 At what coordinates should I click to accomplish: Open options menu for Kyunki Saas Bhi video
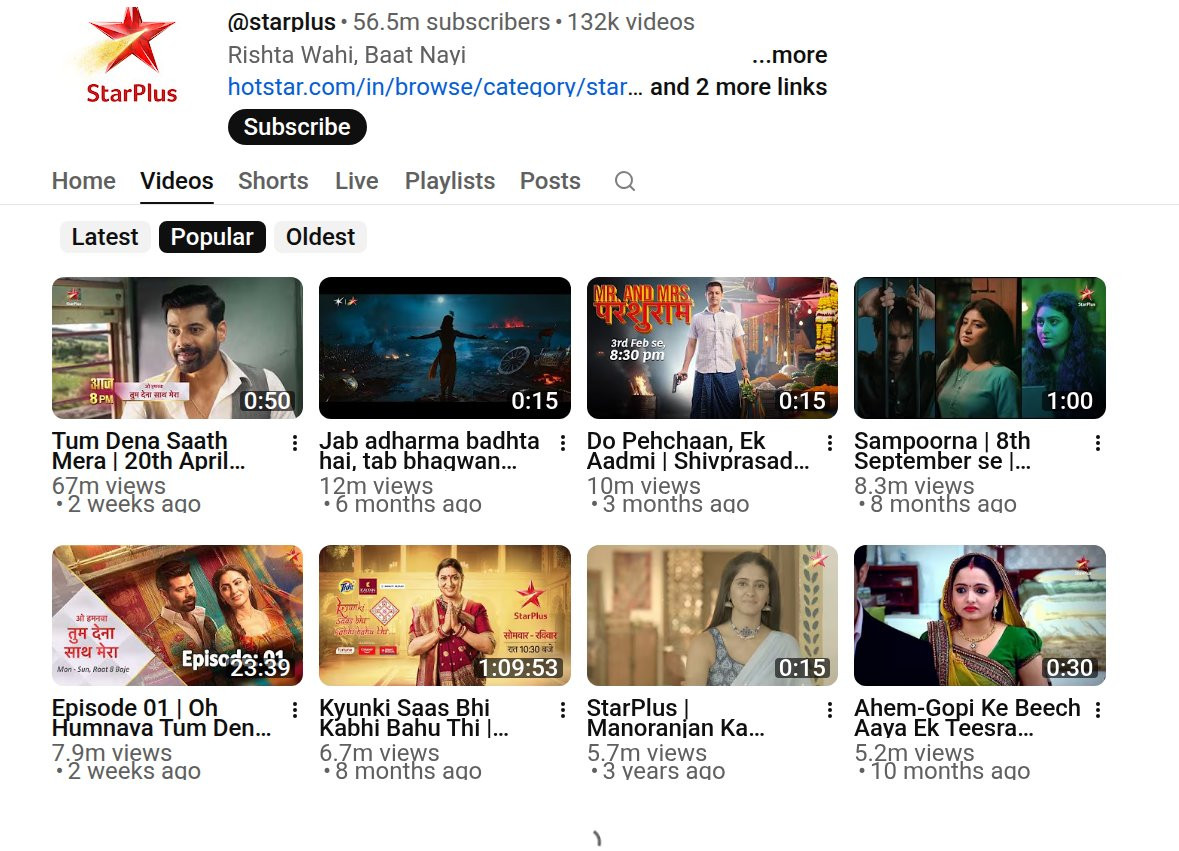[x=562, y=710]
